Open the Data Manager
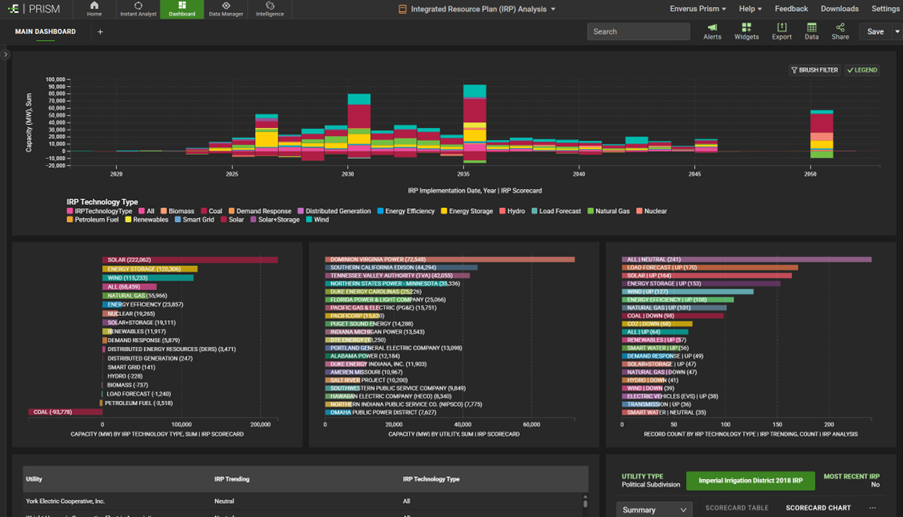 pos(225,9)
